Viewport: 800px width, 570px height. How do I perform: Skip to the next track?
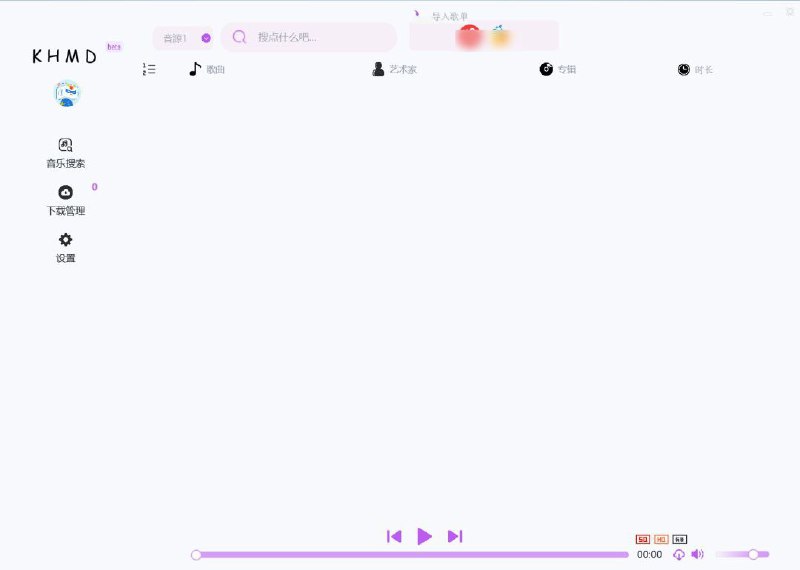tap(455, 536)
